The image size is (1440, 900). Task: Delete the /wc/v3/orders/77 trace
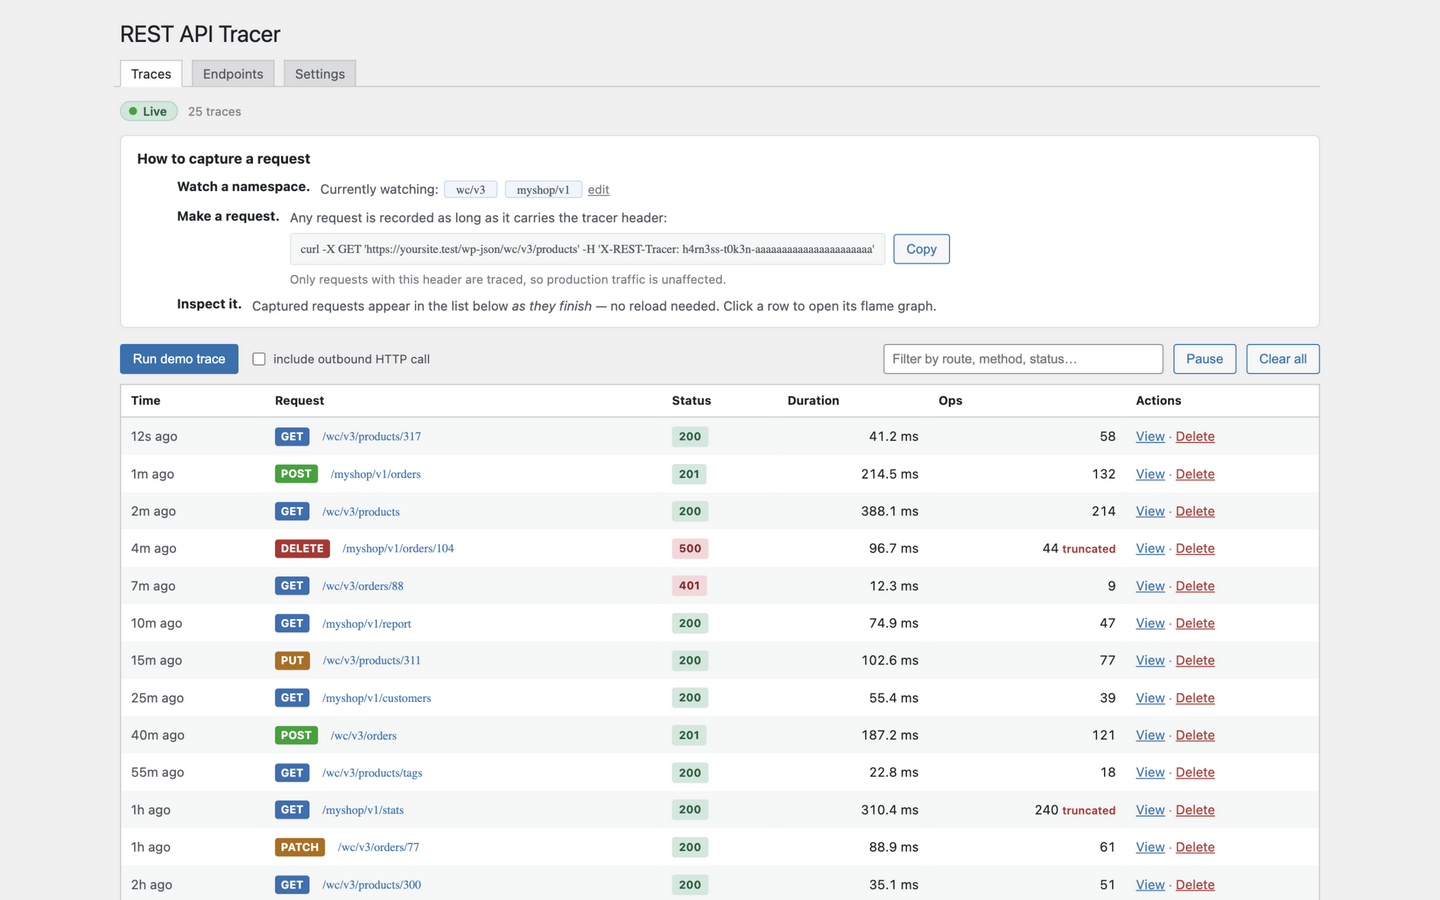(1195, 847)
